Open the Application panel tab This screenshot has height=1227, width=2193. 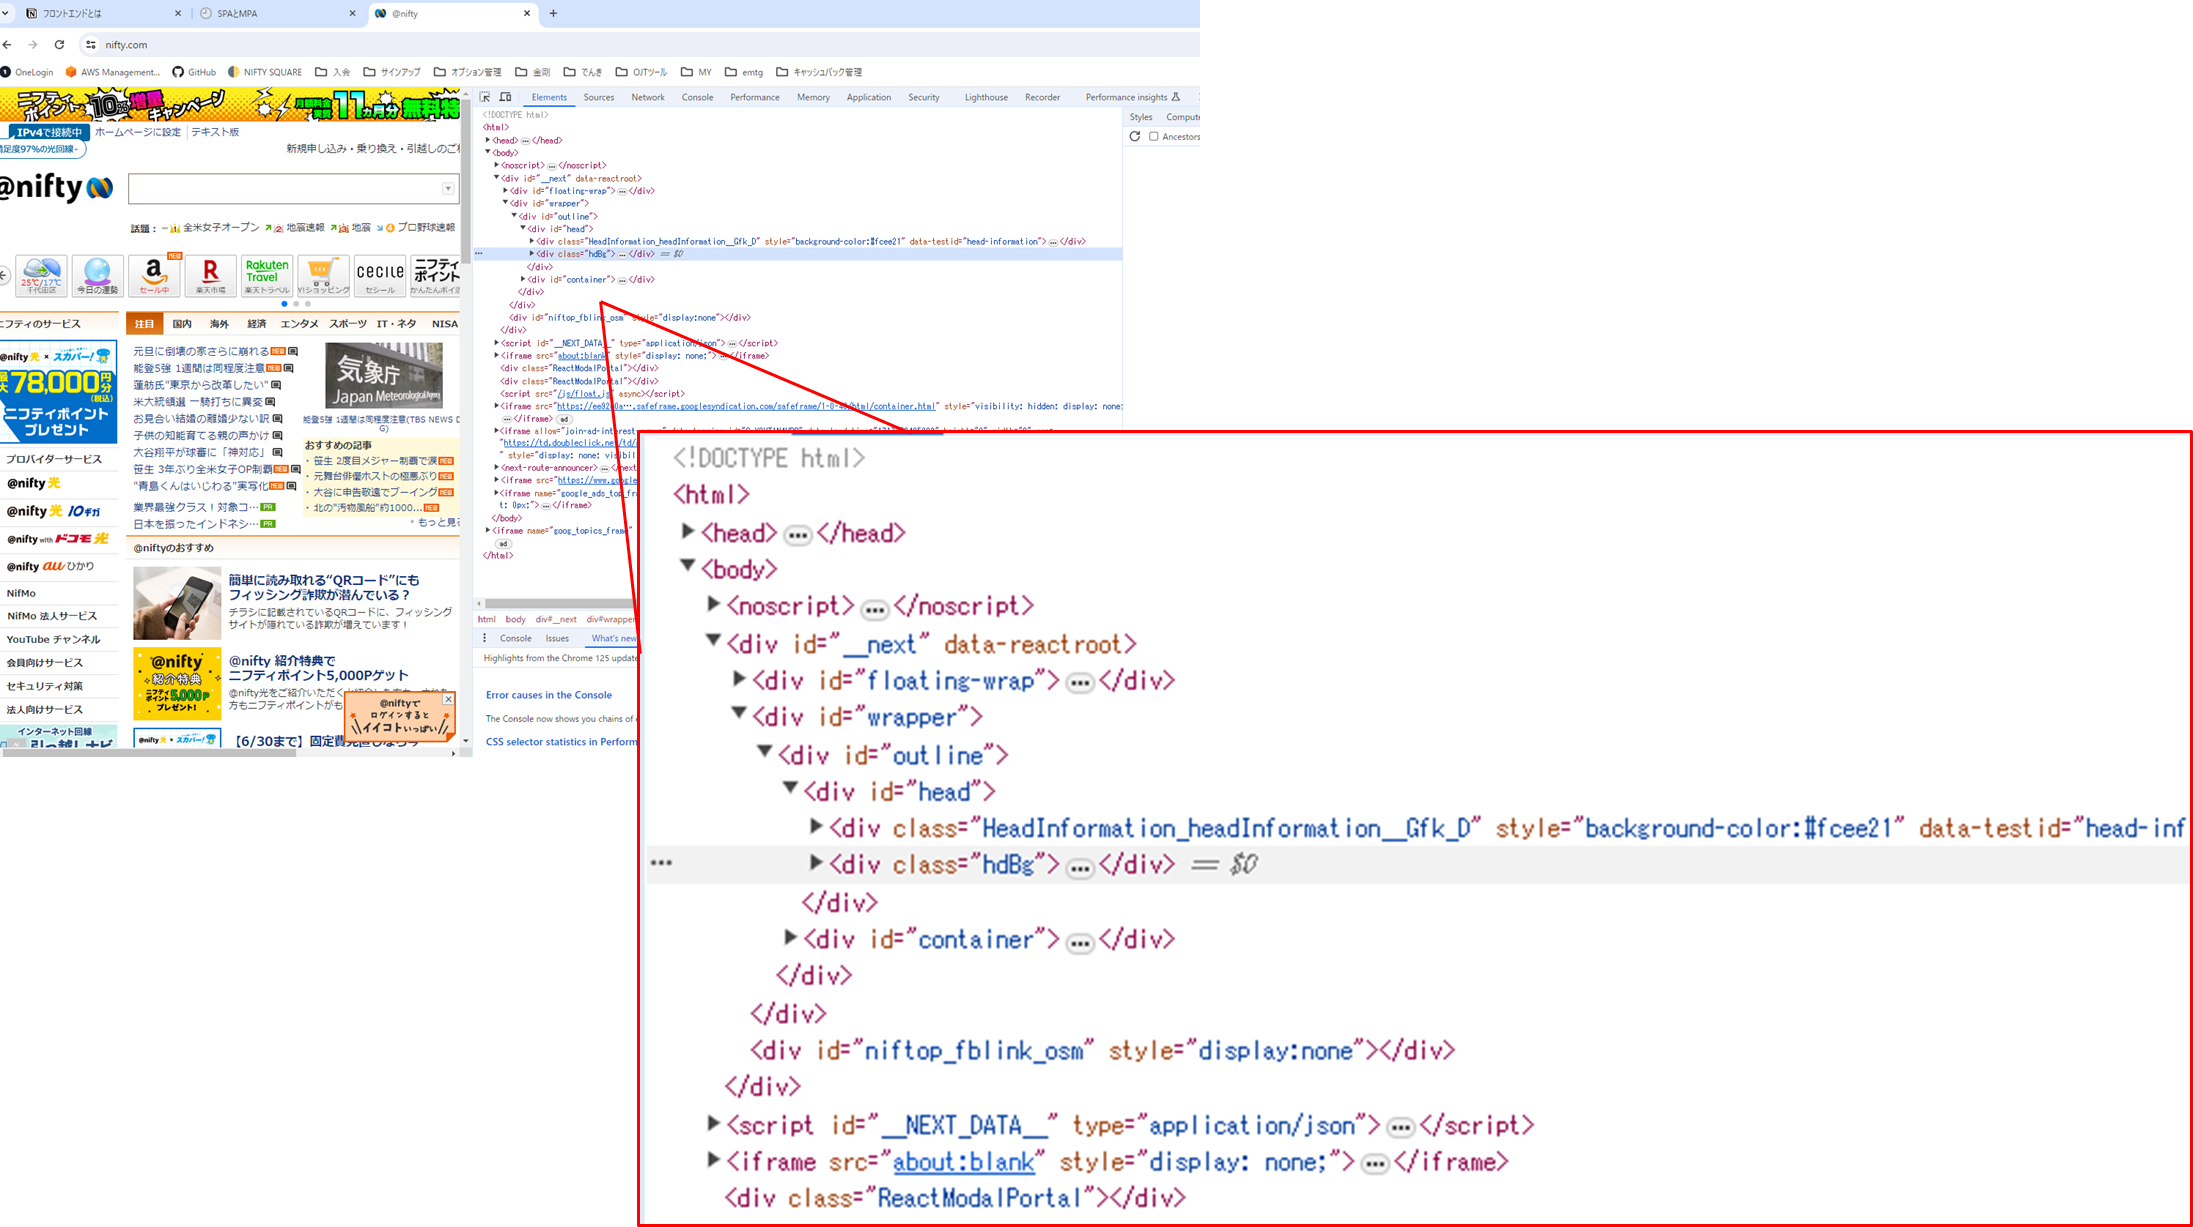869,97
